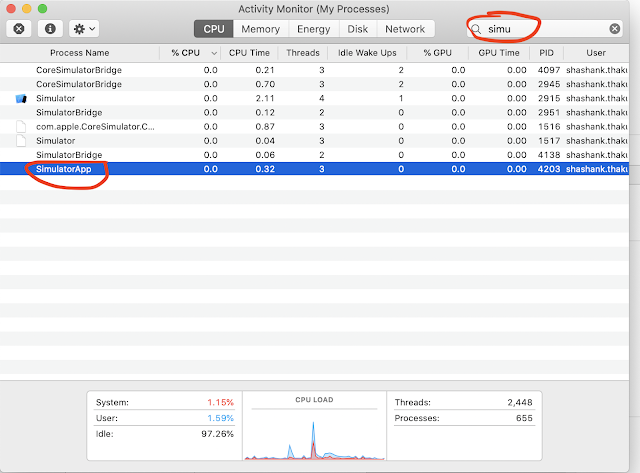Select the Simulator process PID 2915
This screenshot has height=473, width=640.
coord(314,98)
